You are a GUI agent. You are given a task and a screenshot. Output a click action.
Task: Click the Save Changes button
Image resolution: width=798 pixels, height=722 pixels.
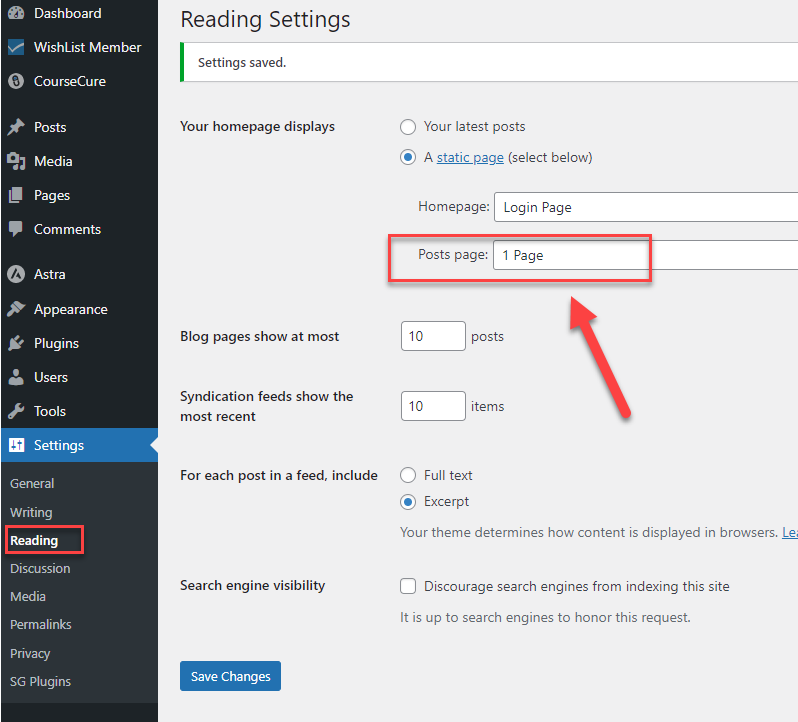[231, 676]
